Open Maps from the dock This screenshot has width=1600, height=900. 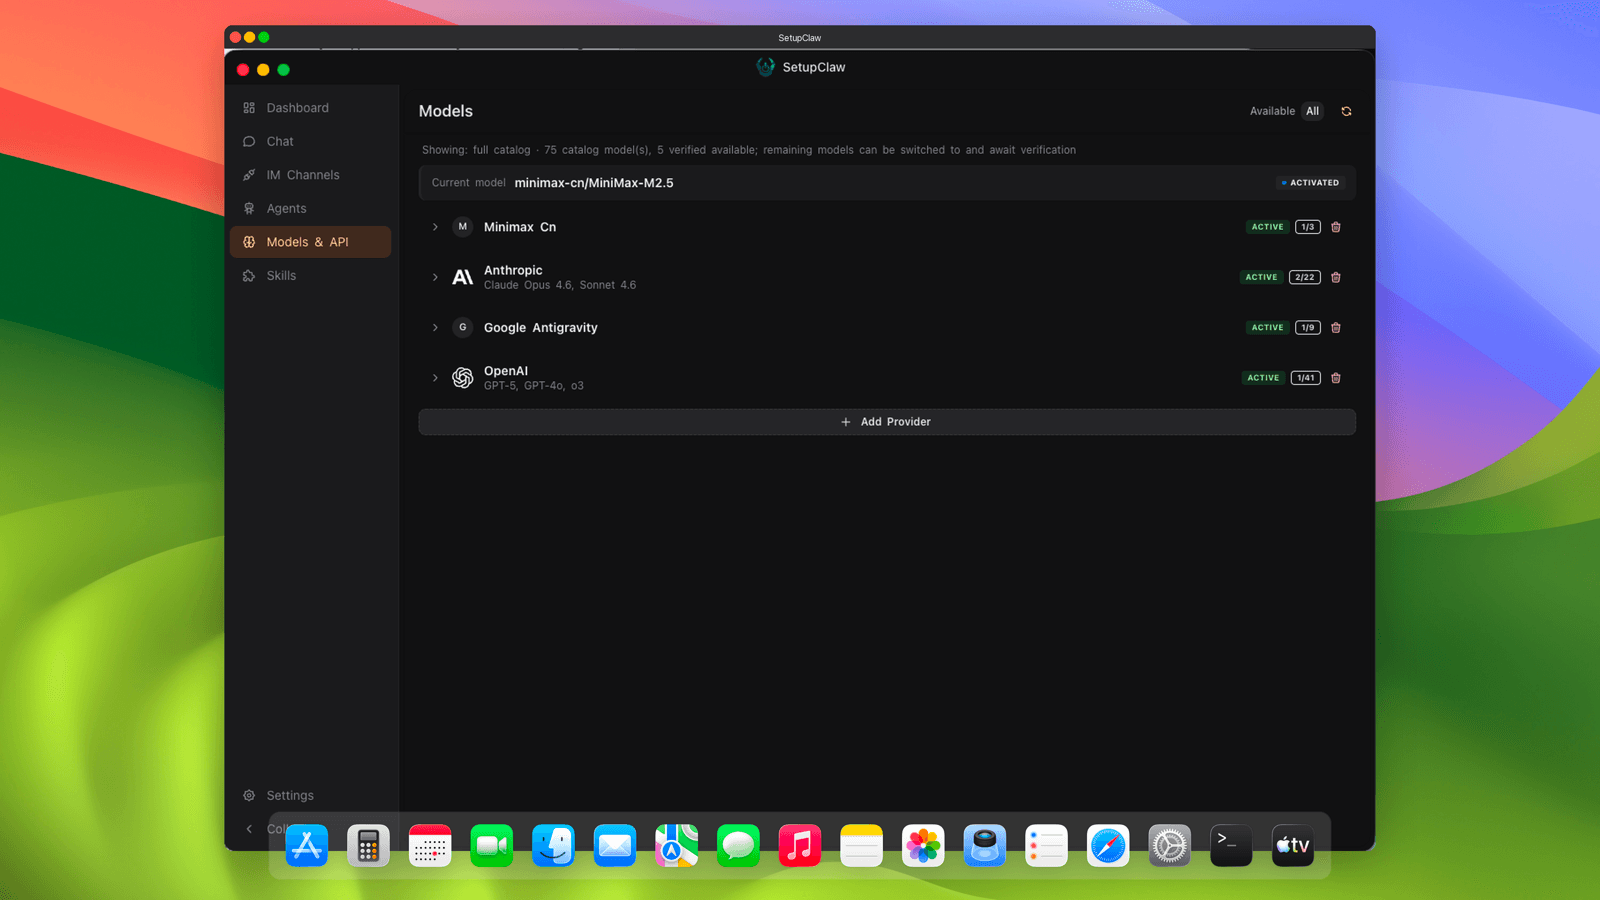pos(677,846)
